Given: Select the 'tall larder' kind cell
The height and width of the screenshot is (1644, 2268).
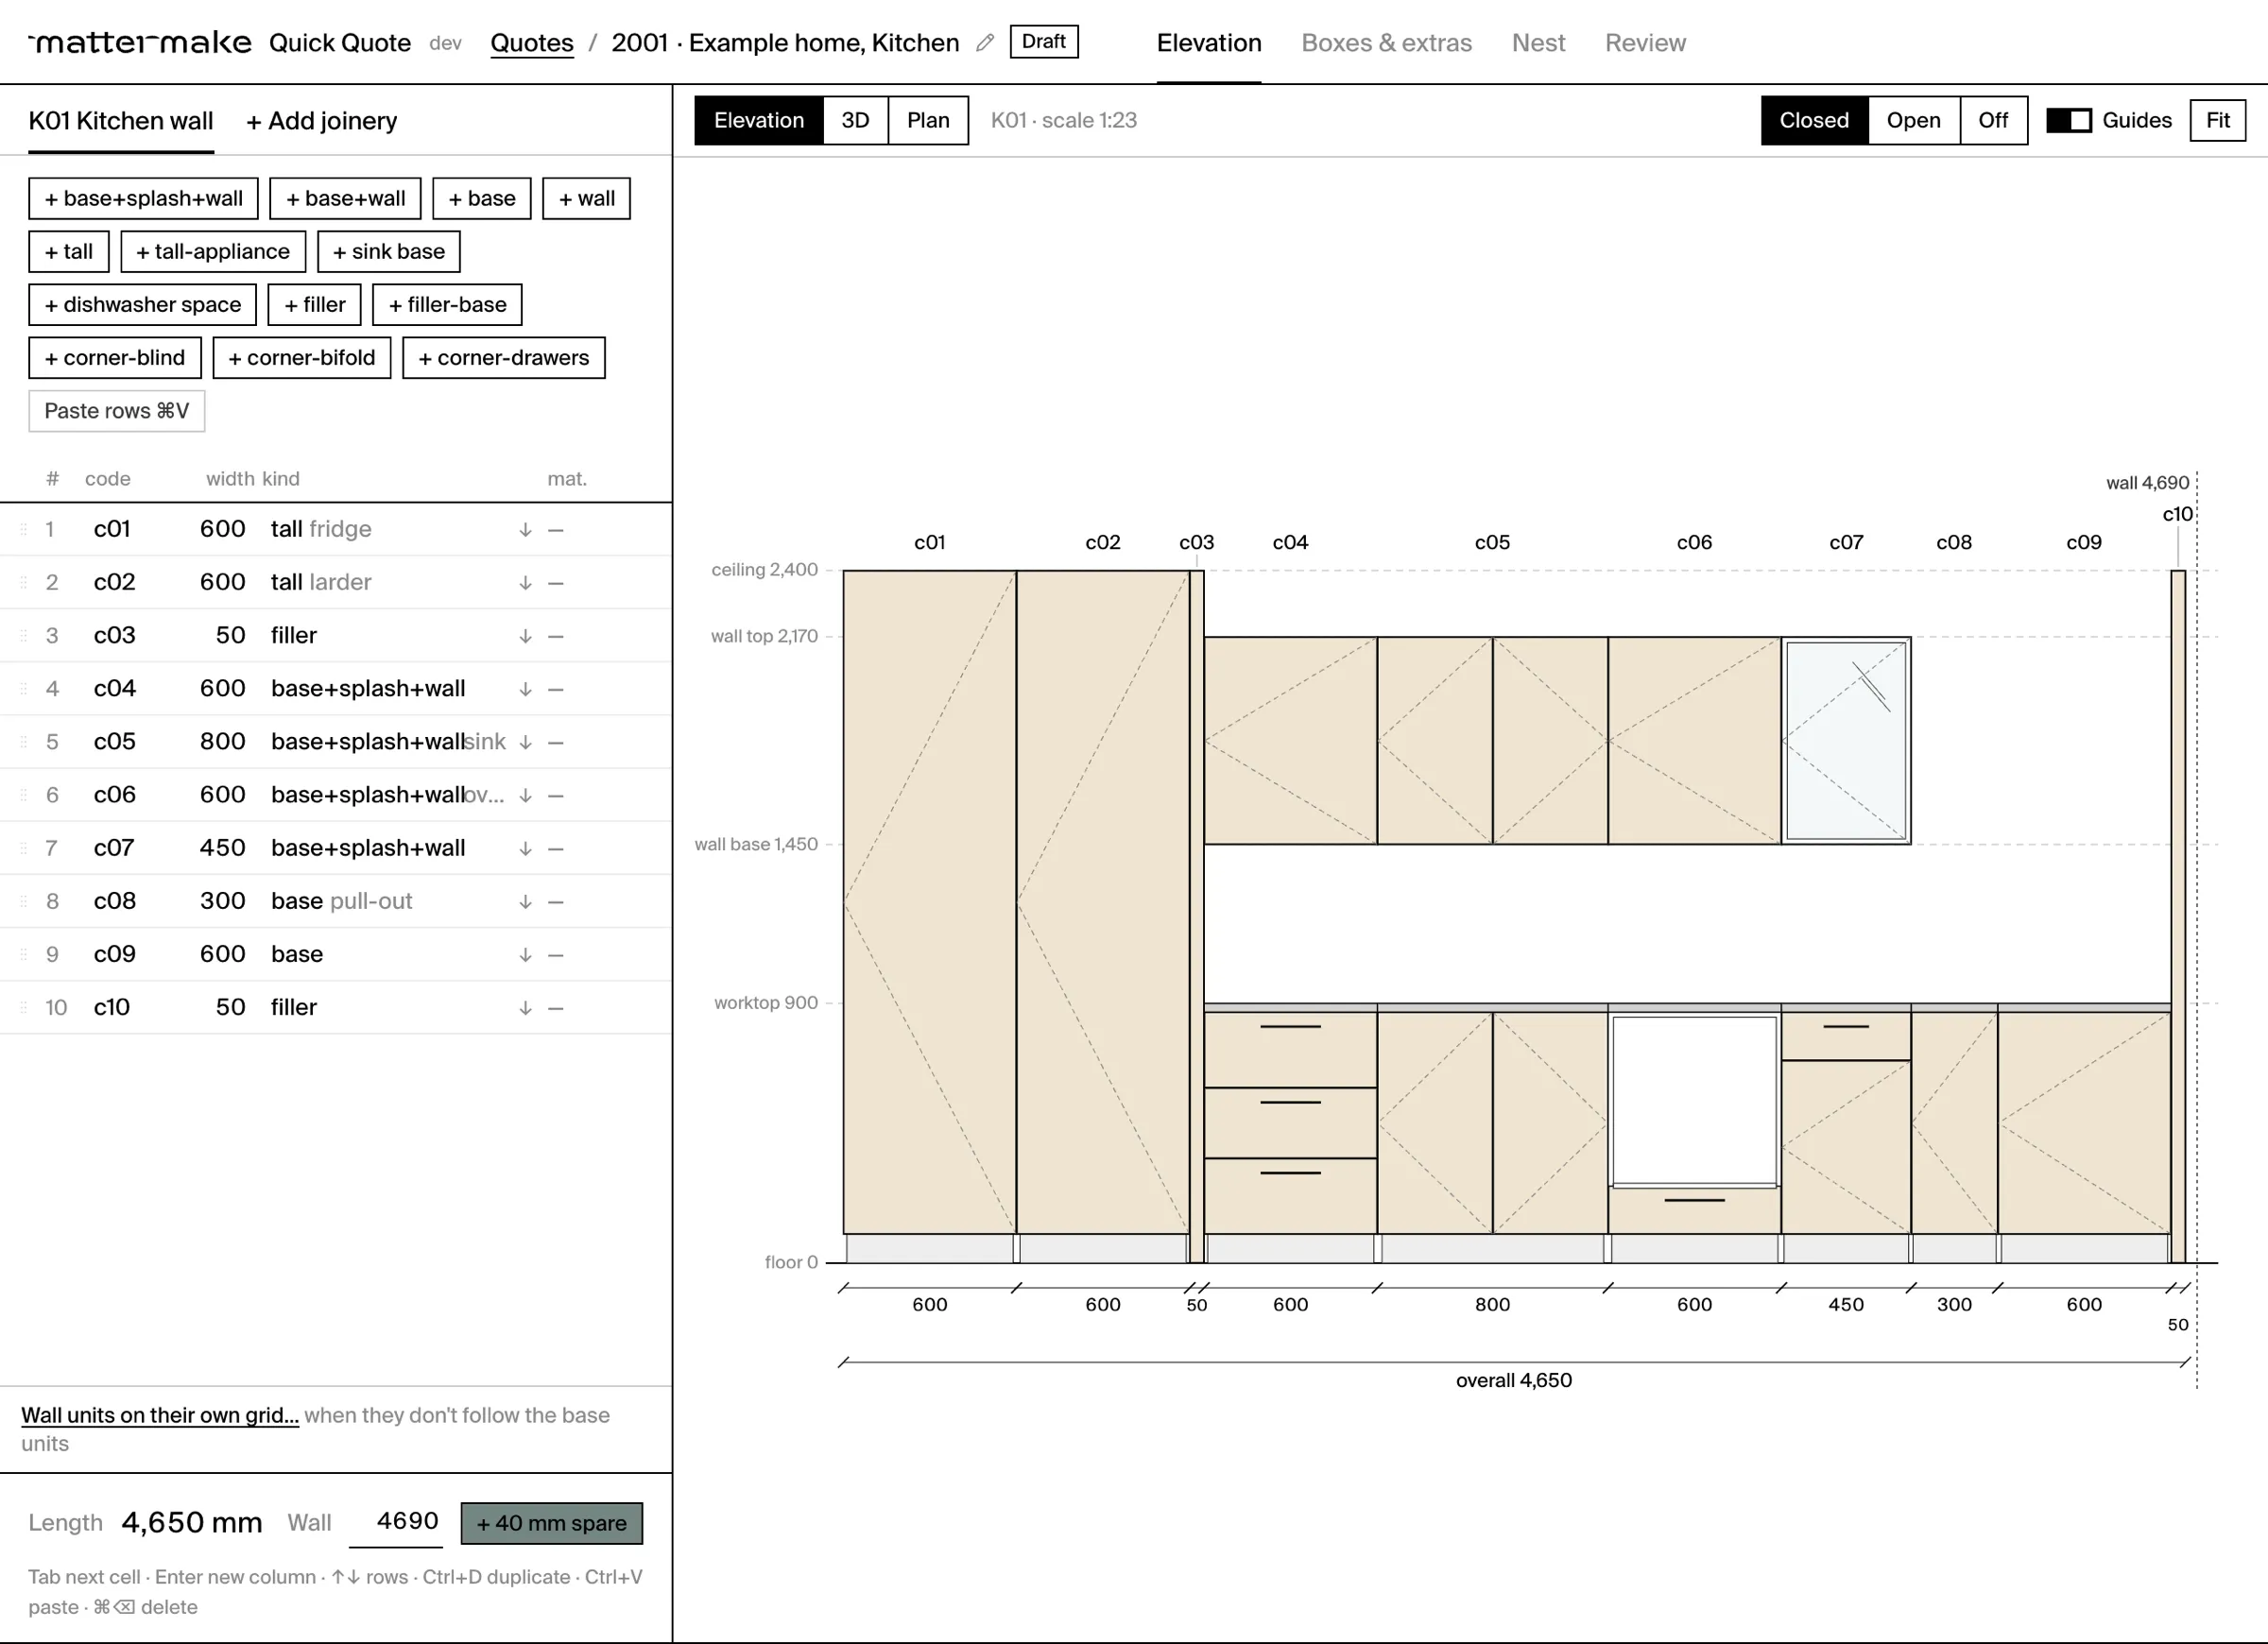Looking at the screenshot, I should pyautogui.click(x=321, y=582).
